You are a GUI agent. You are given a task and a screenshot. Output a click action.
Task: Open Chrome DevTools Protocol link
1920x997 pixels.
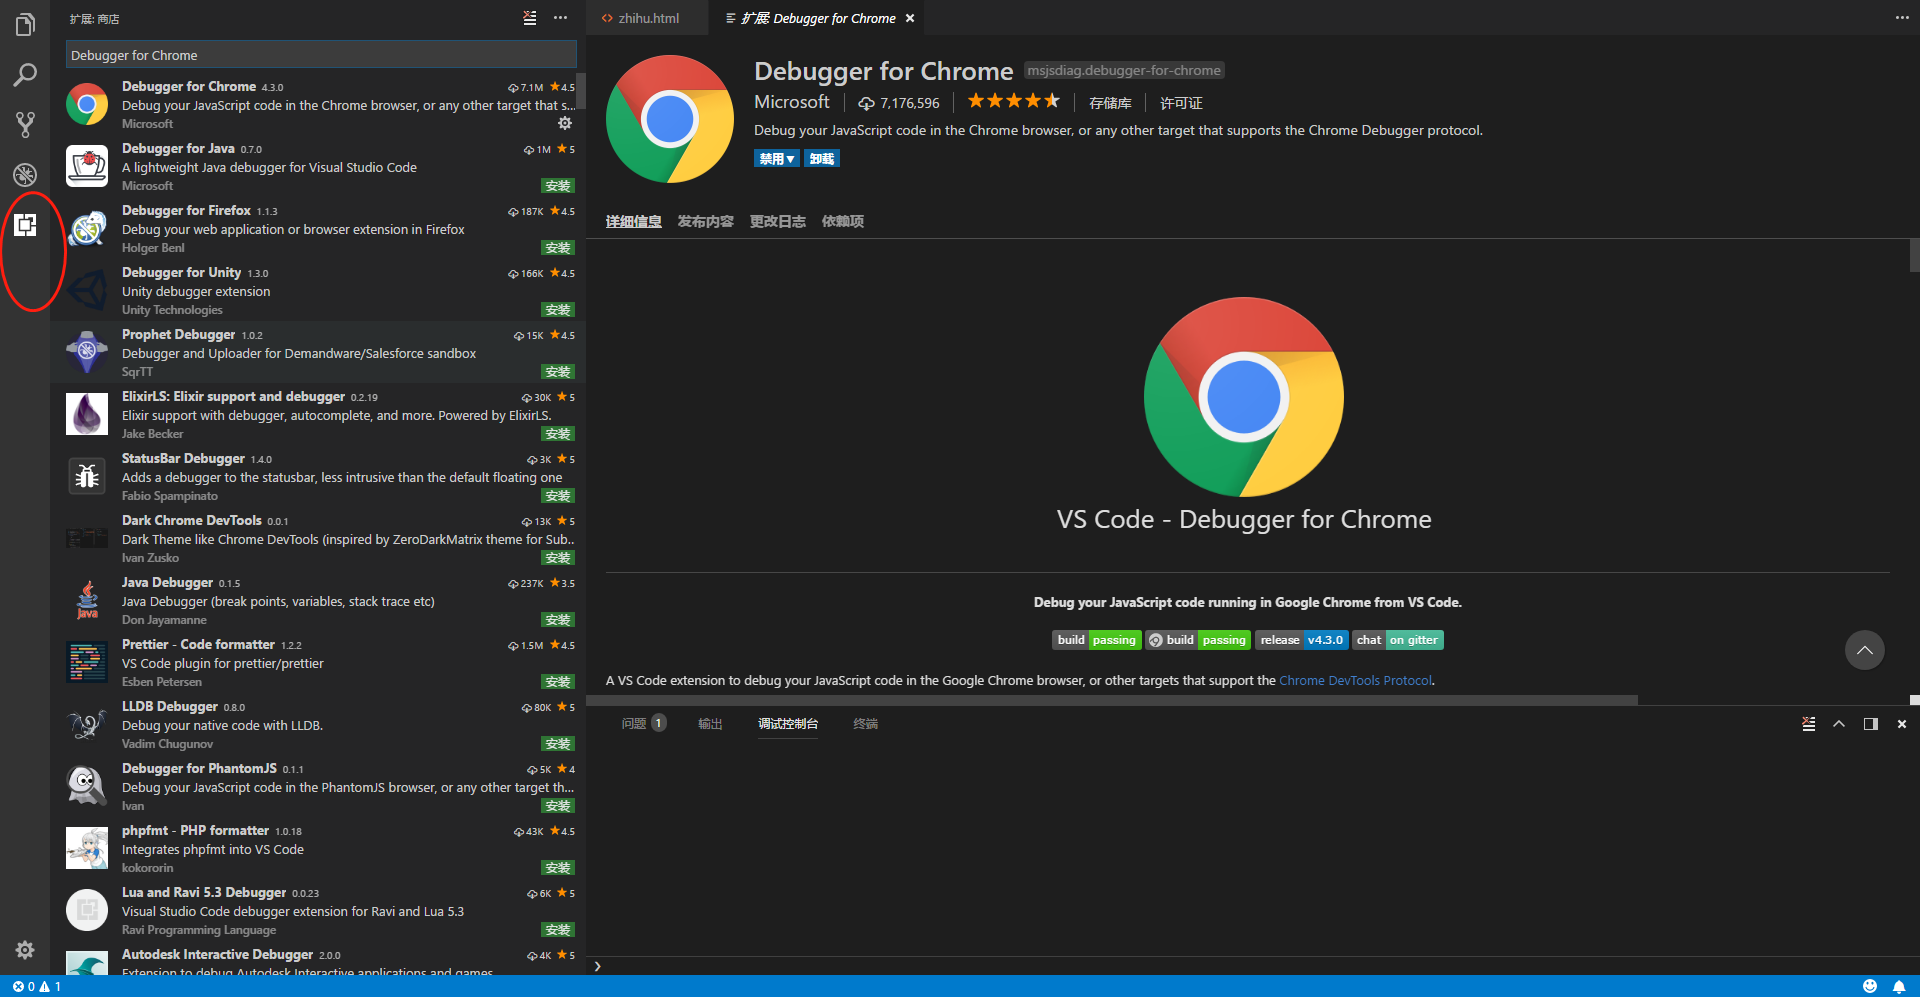click(x=1355, y=680)
